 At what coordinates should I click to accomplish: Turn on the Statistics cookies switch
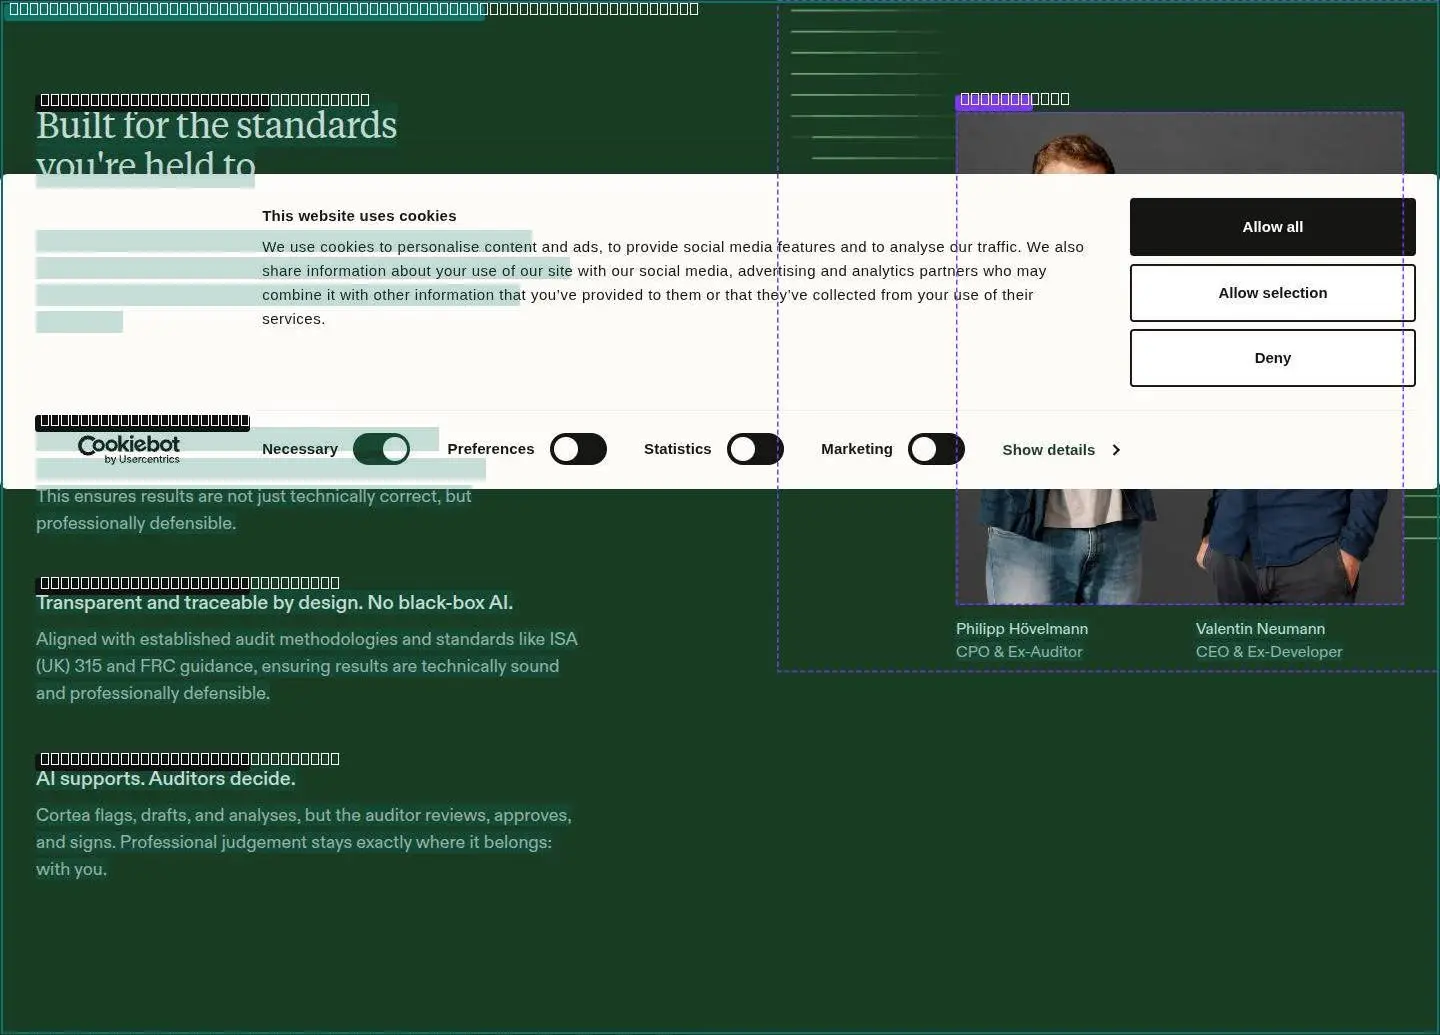click(x=755, y=449)
